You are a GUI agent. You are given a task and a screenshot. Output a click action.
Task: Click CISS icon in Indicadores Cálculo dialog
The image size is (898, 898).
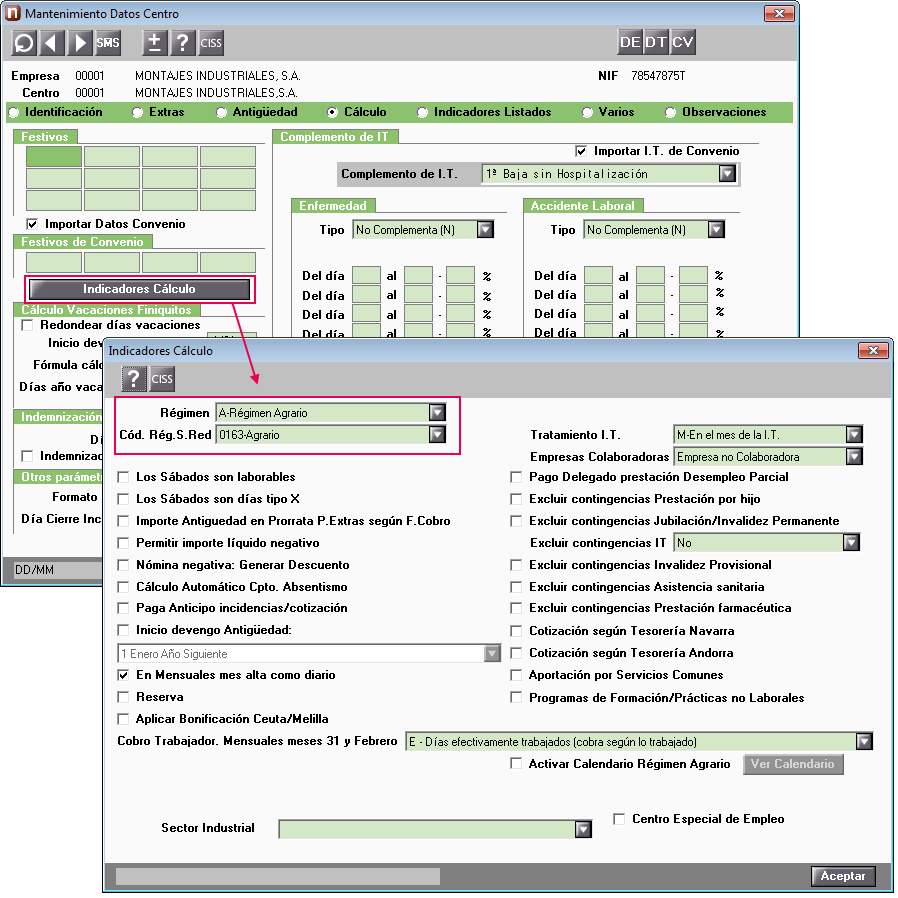[x=162, y=379]
